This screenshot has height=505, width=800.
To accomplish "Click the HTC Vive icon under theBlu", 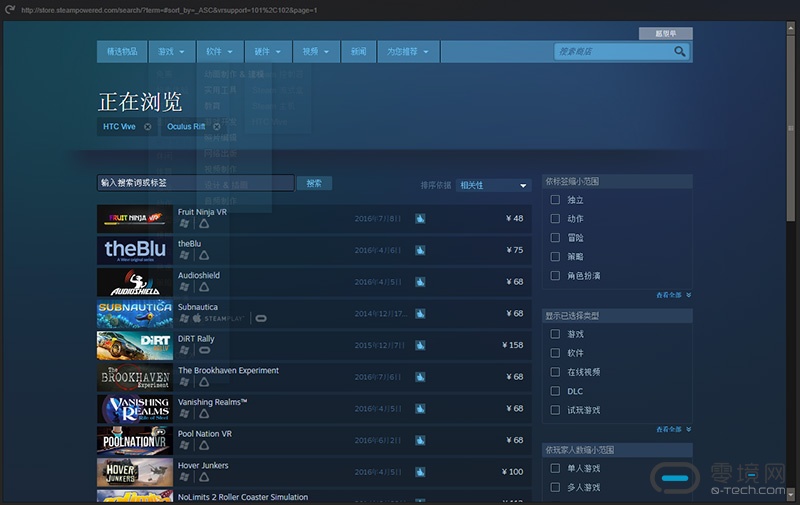I will (203, 255).
